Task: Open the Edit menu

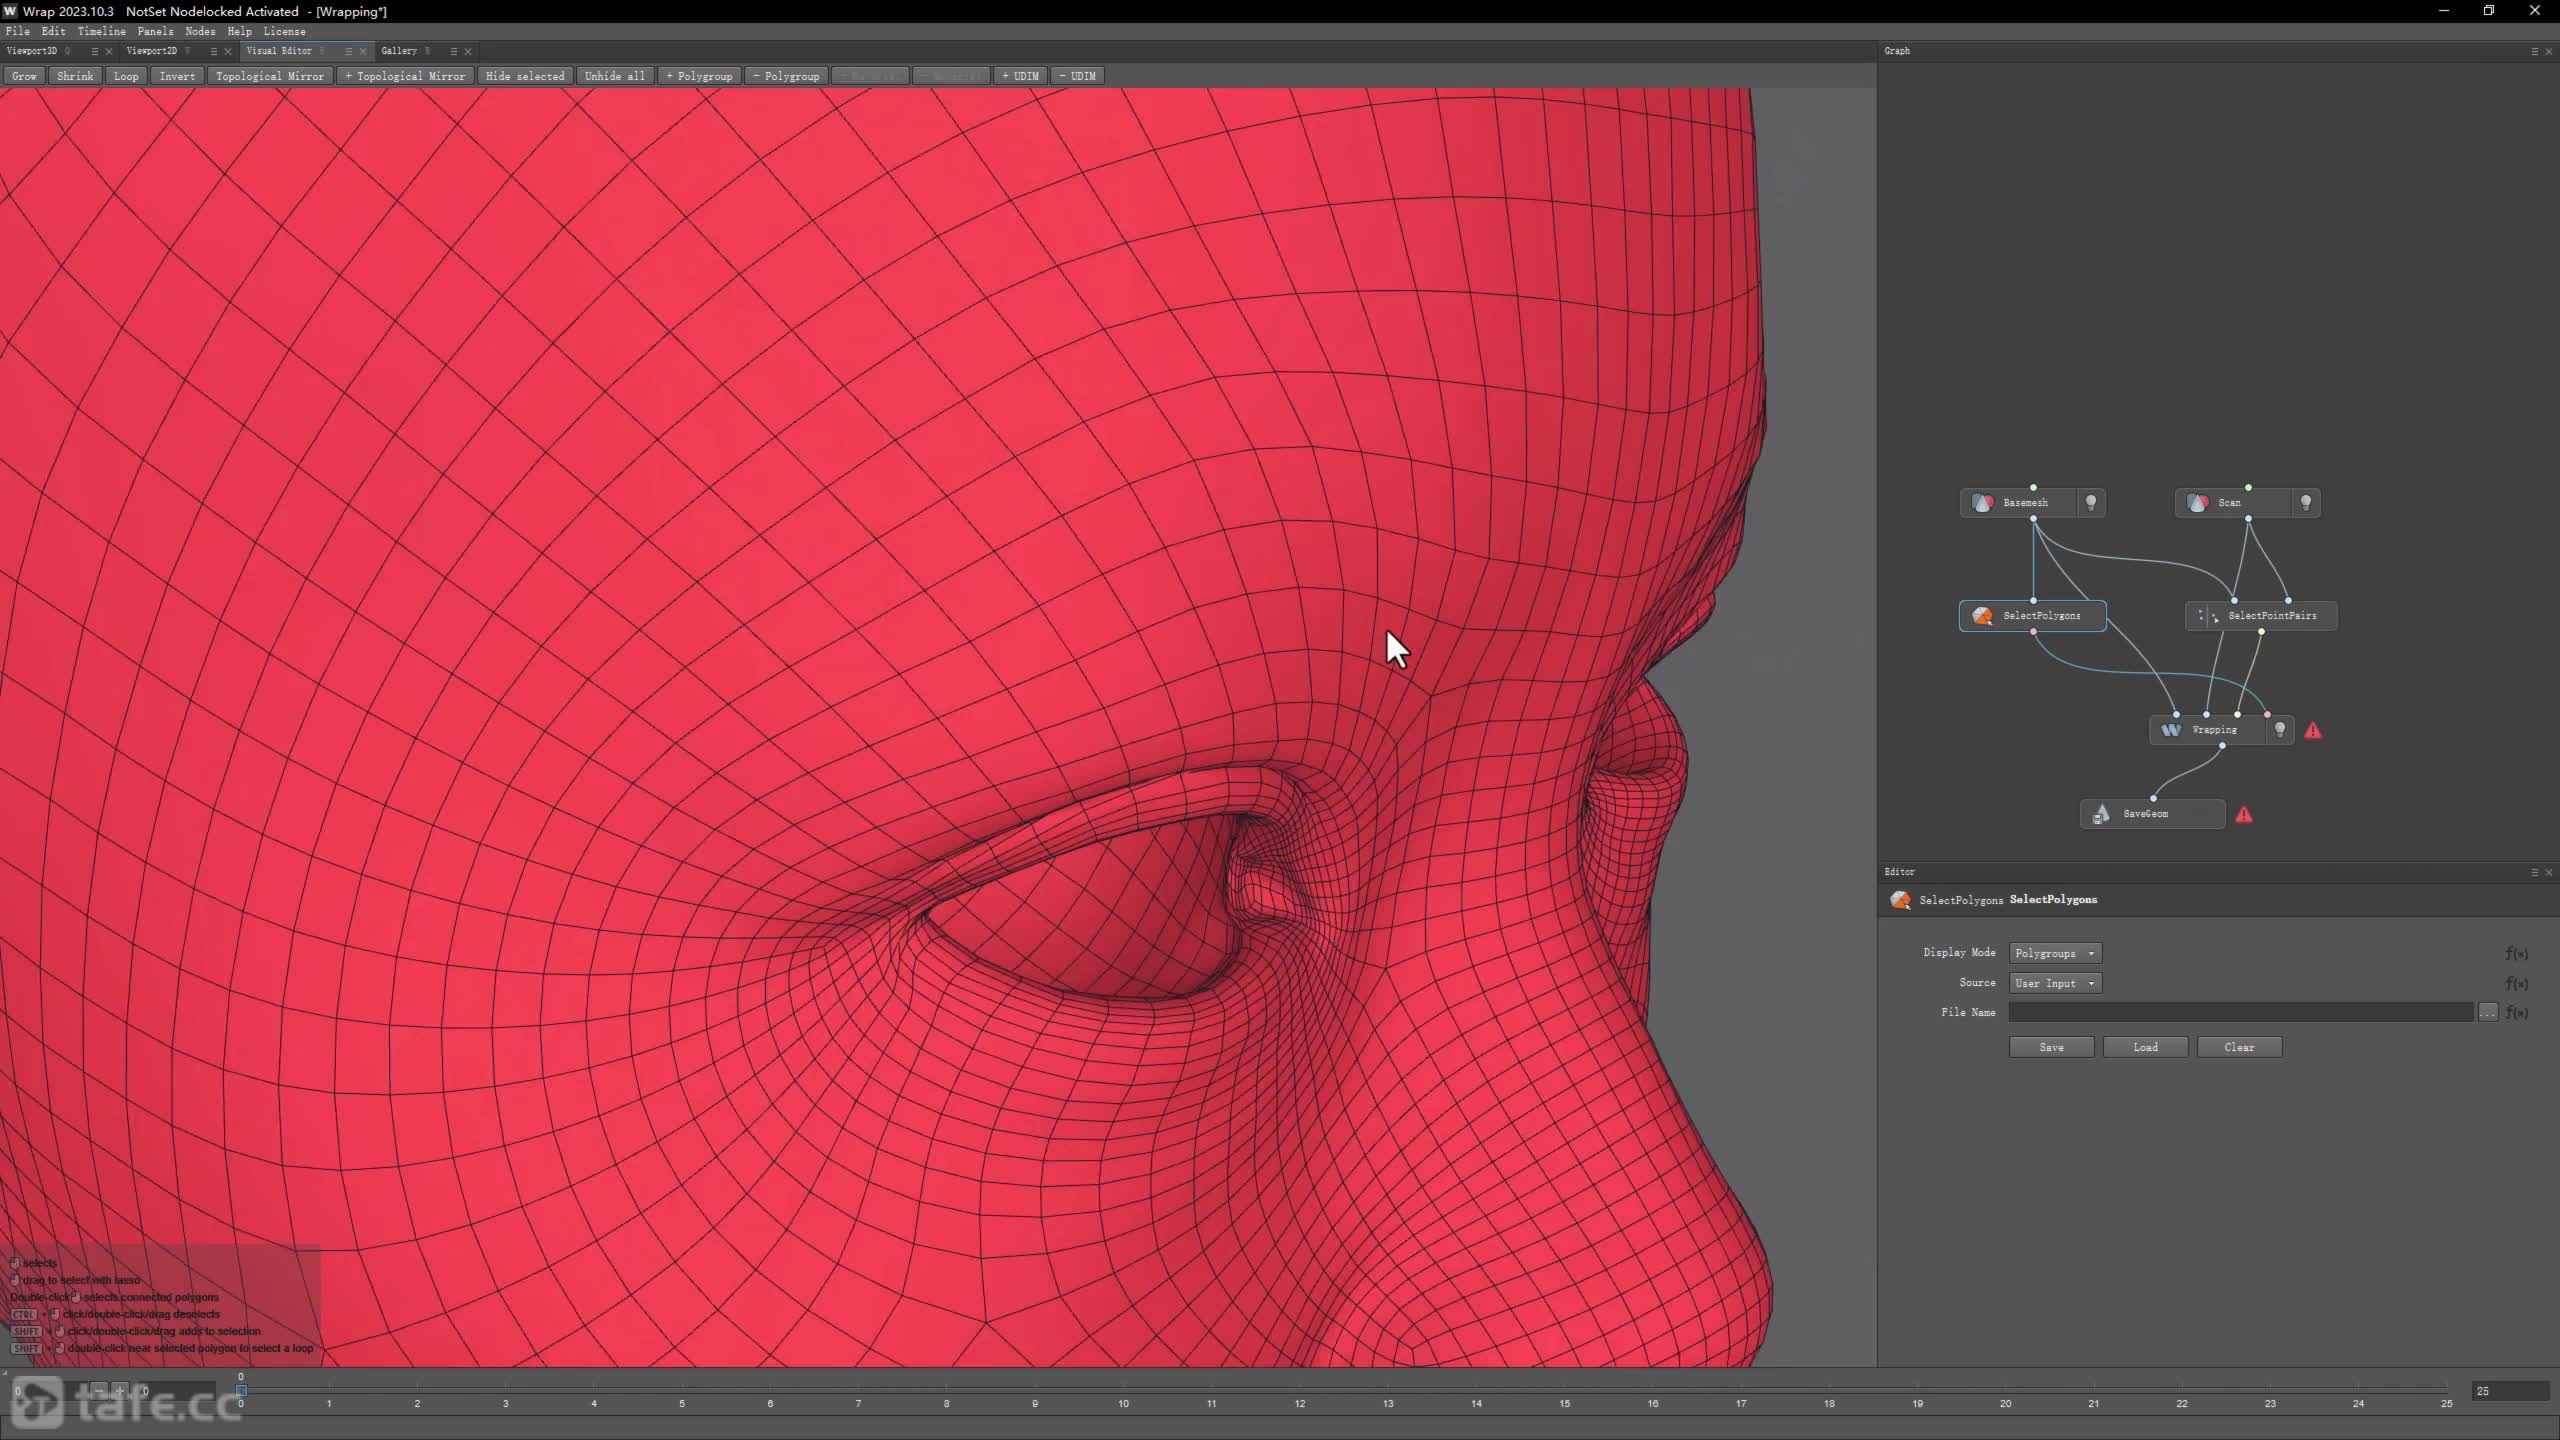Action: (x=53, y=31)
